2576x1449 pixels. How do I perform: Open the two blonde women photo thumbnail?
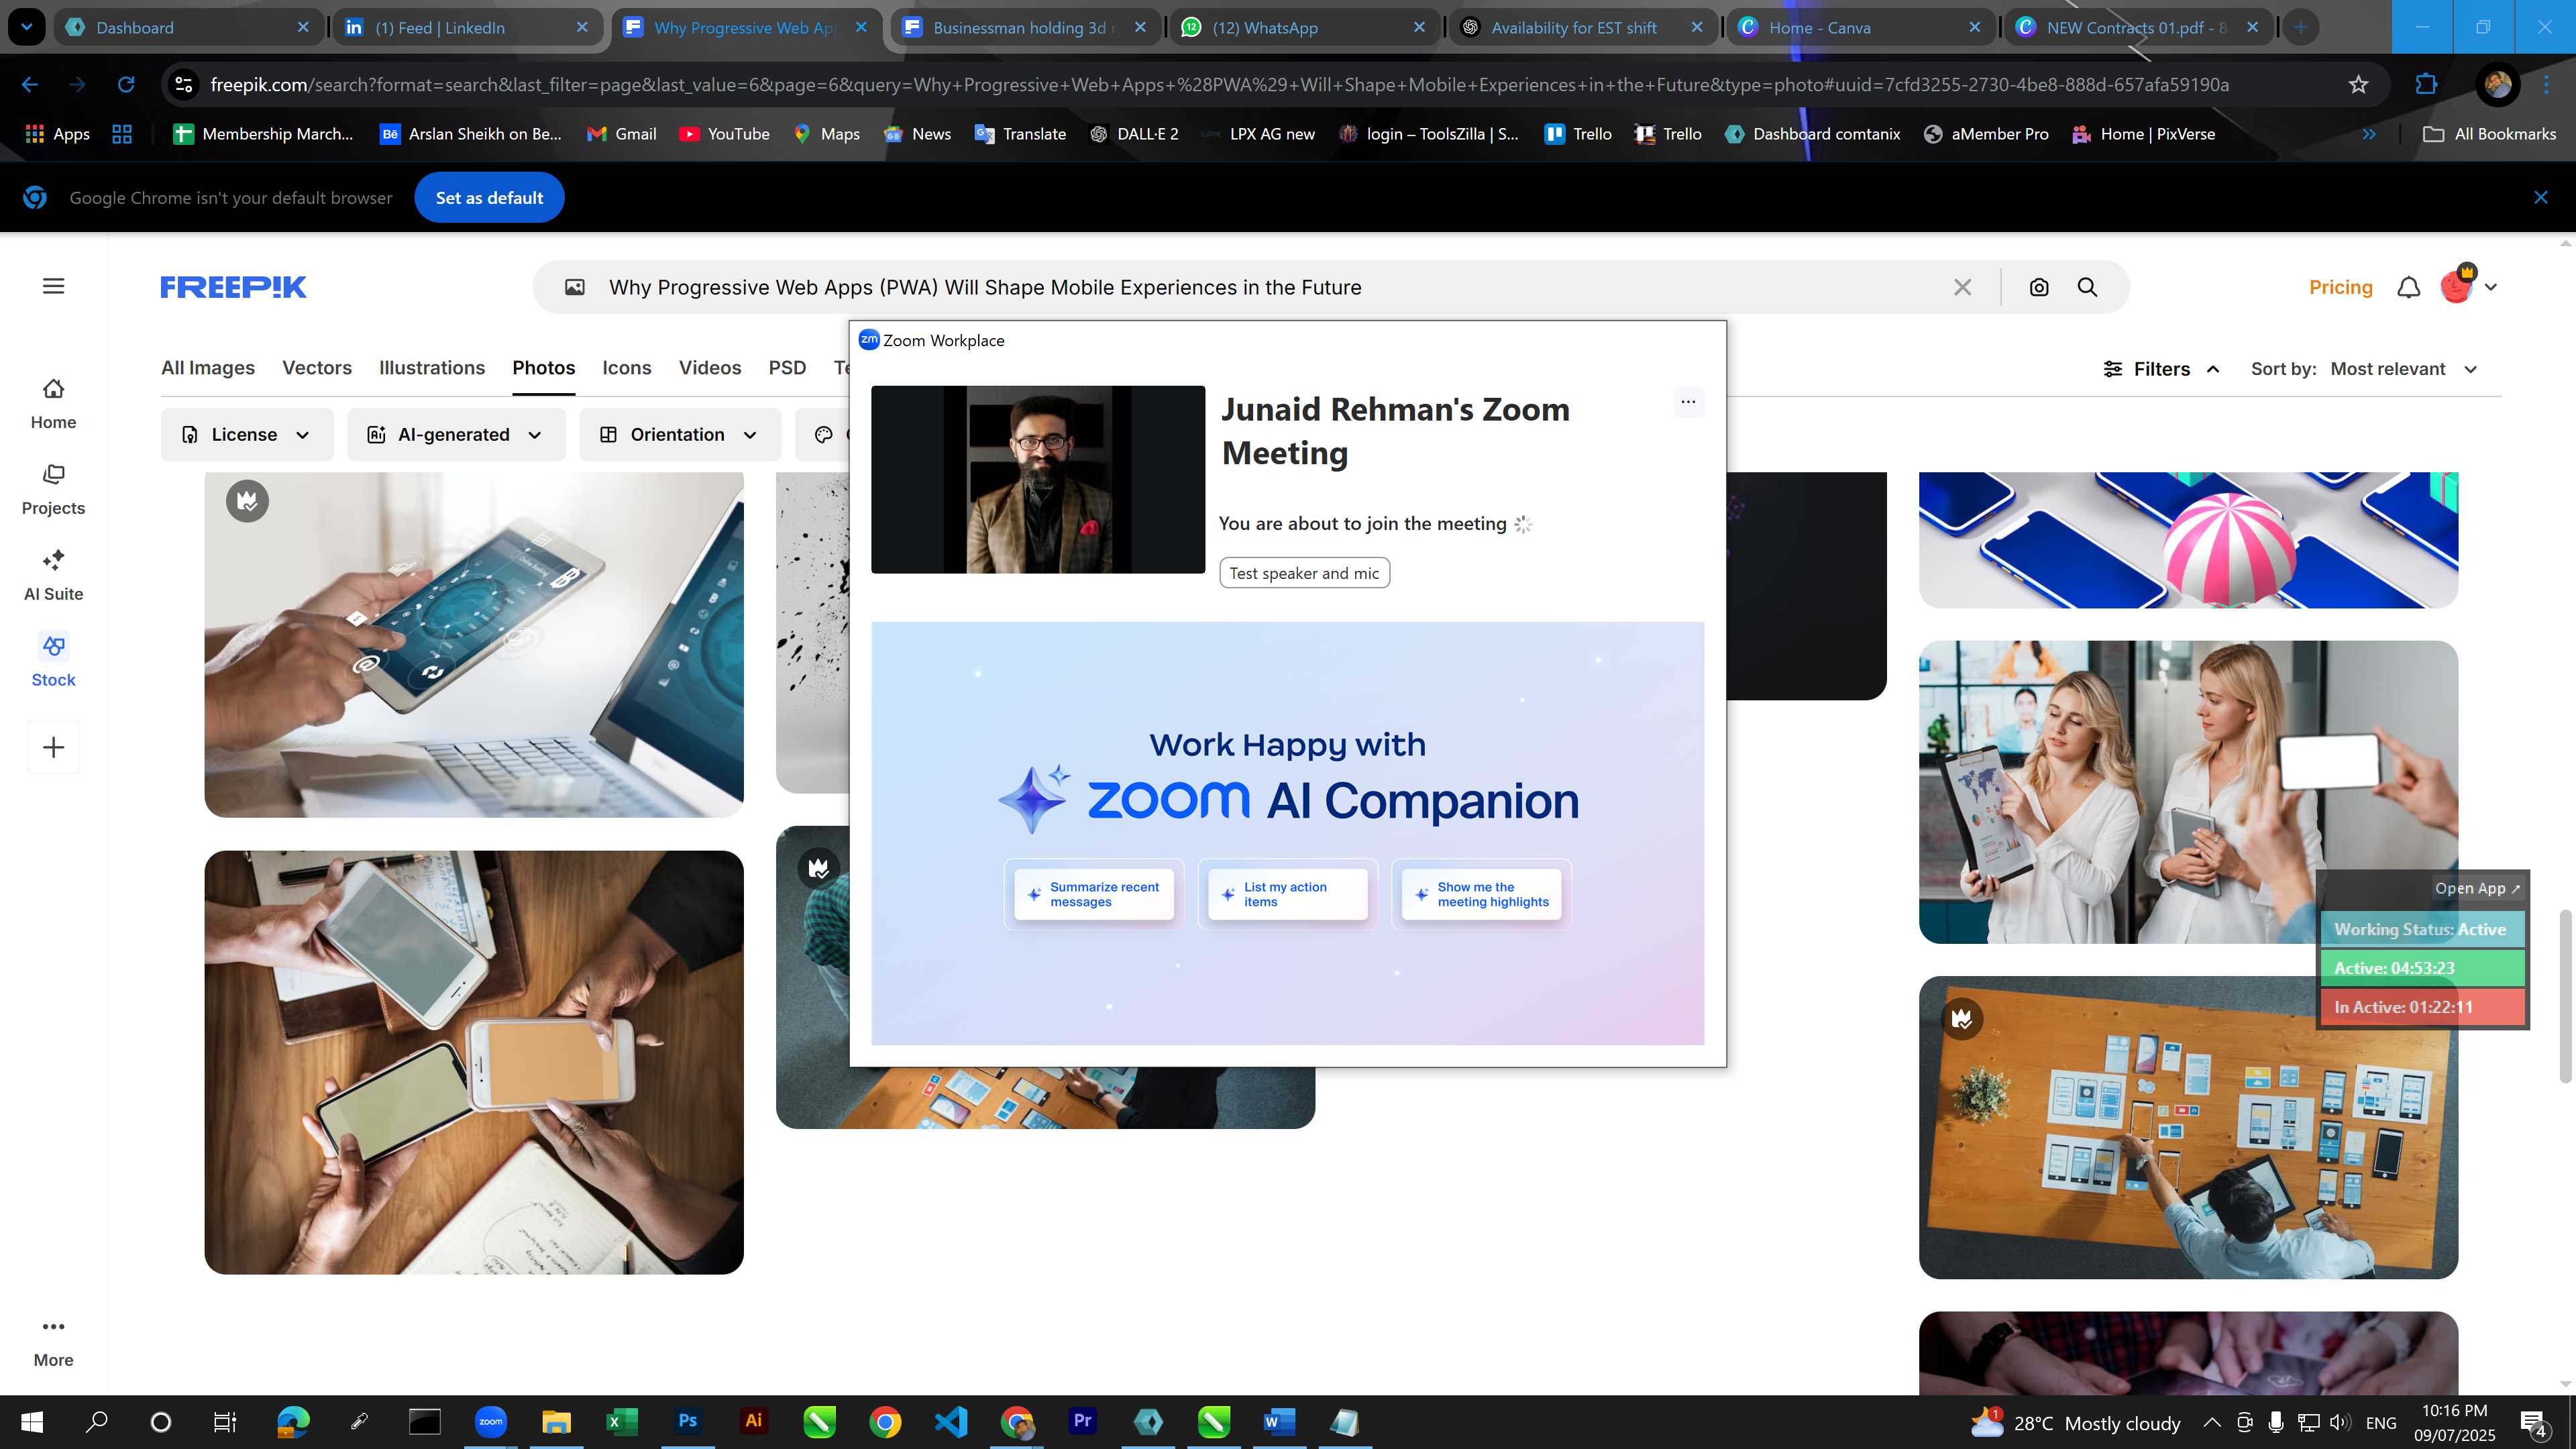[x=2188, y=792]
